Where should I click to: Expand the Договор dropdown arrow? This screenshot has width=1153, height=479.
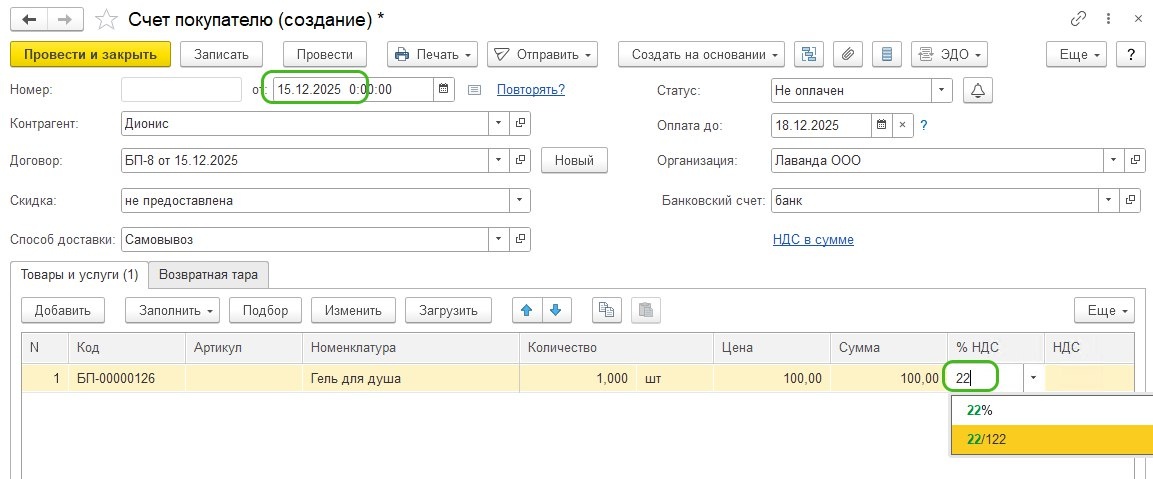coord(499,160)
